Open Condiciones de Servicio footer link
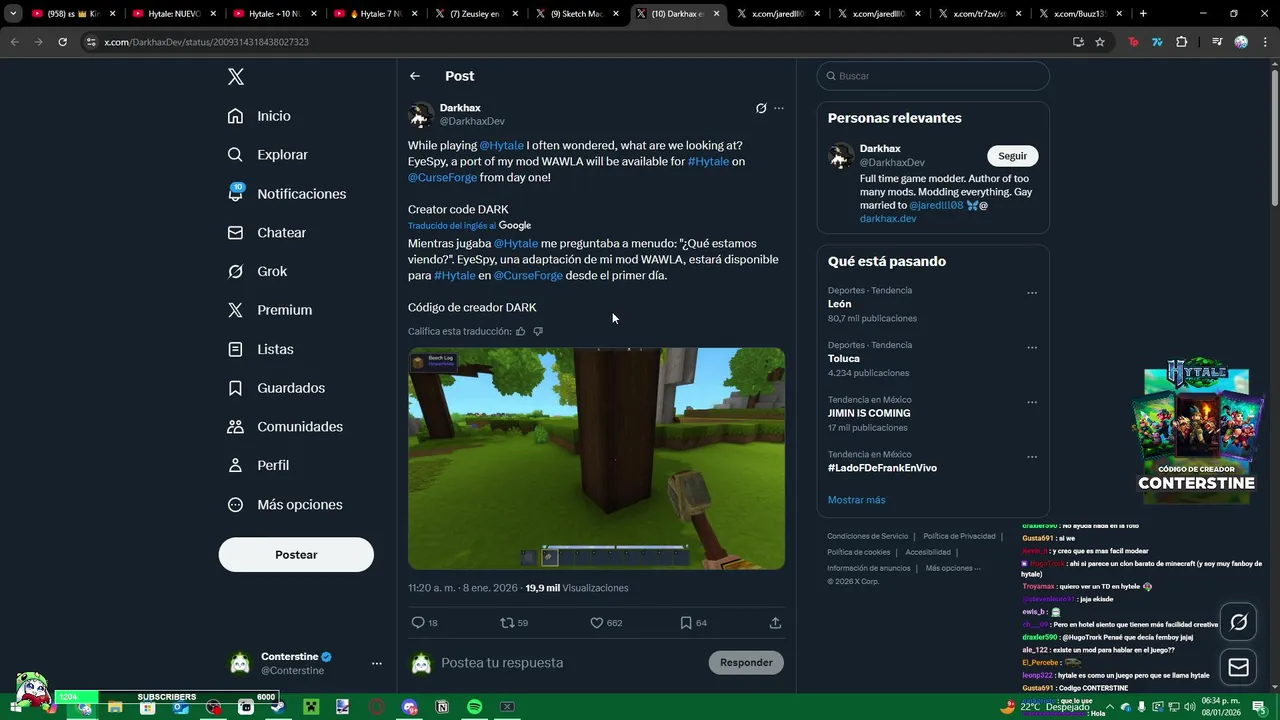Screen dimensions: 1280x720 coord(868,536)
